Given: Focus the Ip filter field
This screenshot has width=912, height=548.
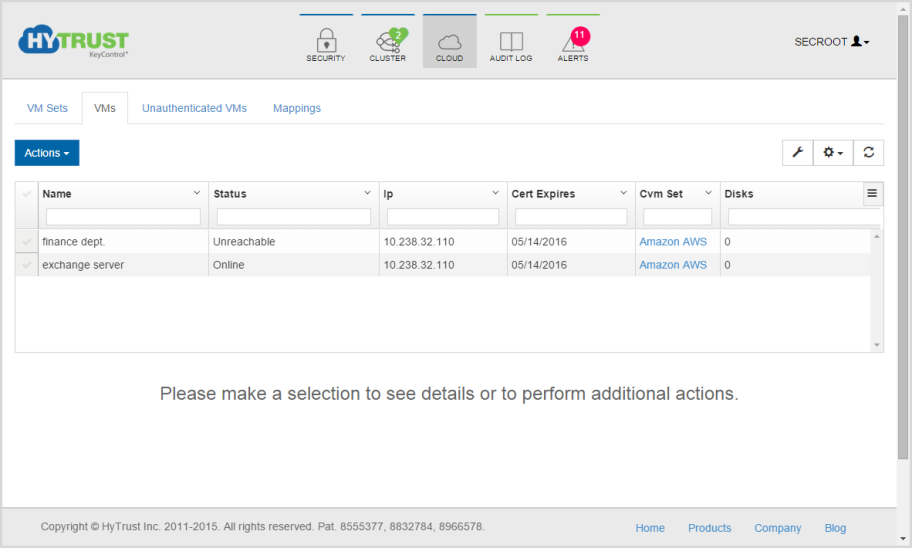Looking at the screenshot, I should [x=443, y=217].
